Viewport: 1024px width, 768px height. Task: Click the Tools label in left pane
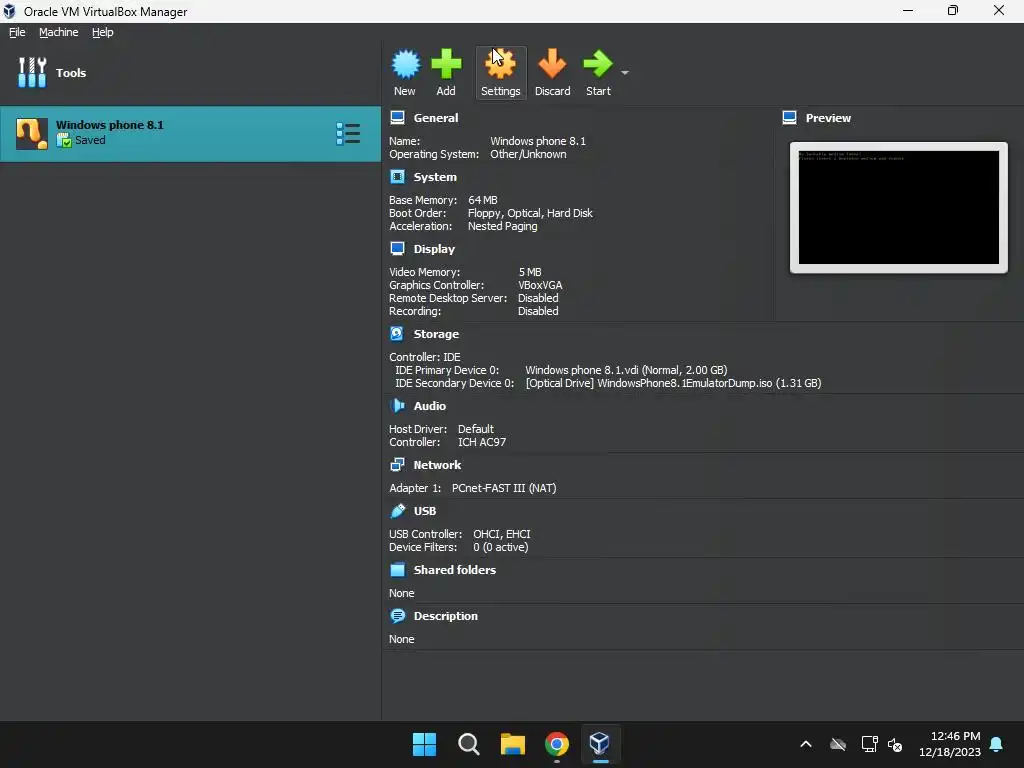(x=71, y=73)
